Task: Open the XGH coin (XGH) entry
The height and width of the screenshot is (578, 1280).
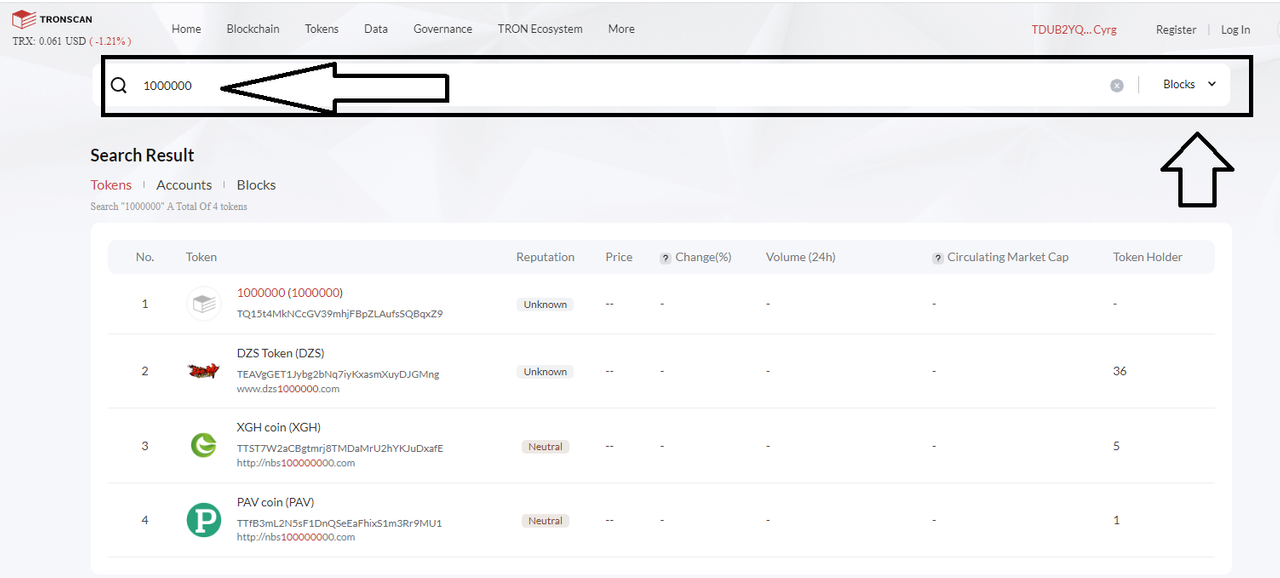Action: pyautogui.click(x=279, y=427)
